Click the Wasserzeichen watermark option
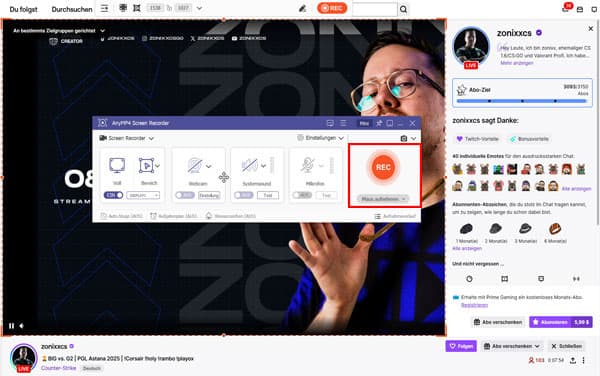The width and height of the screenshot is (600, 376). (231, 216)
